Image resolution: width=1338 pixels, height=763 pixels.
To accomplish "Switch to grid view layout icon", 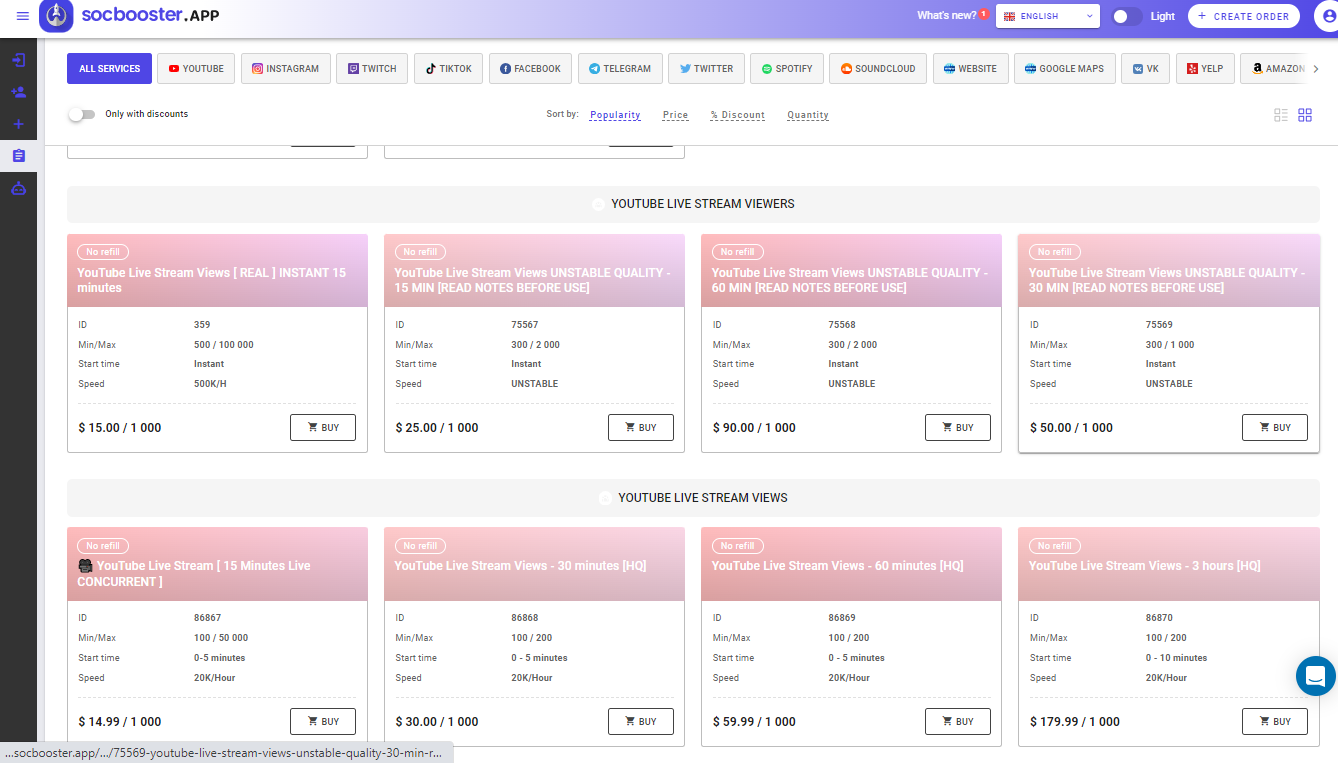I will 1305,115.
